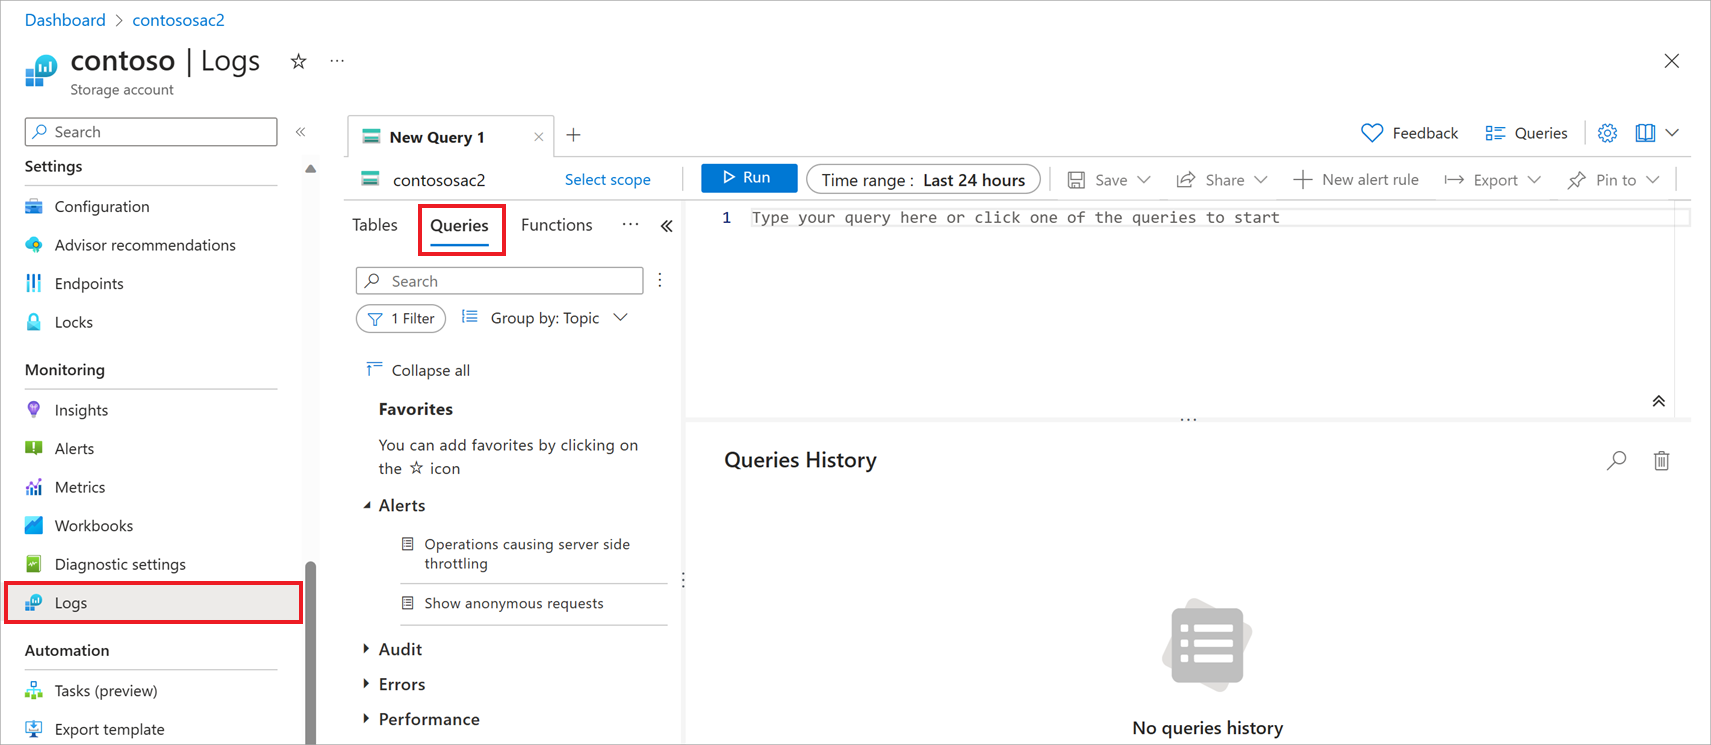Open options menu beside queries search

click(660, 281)
